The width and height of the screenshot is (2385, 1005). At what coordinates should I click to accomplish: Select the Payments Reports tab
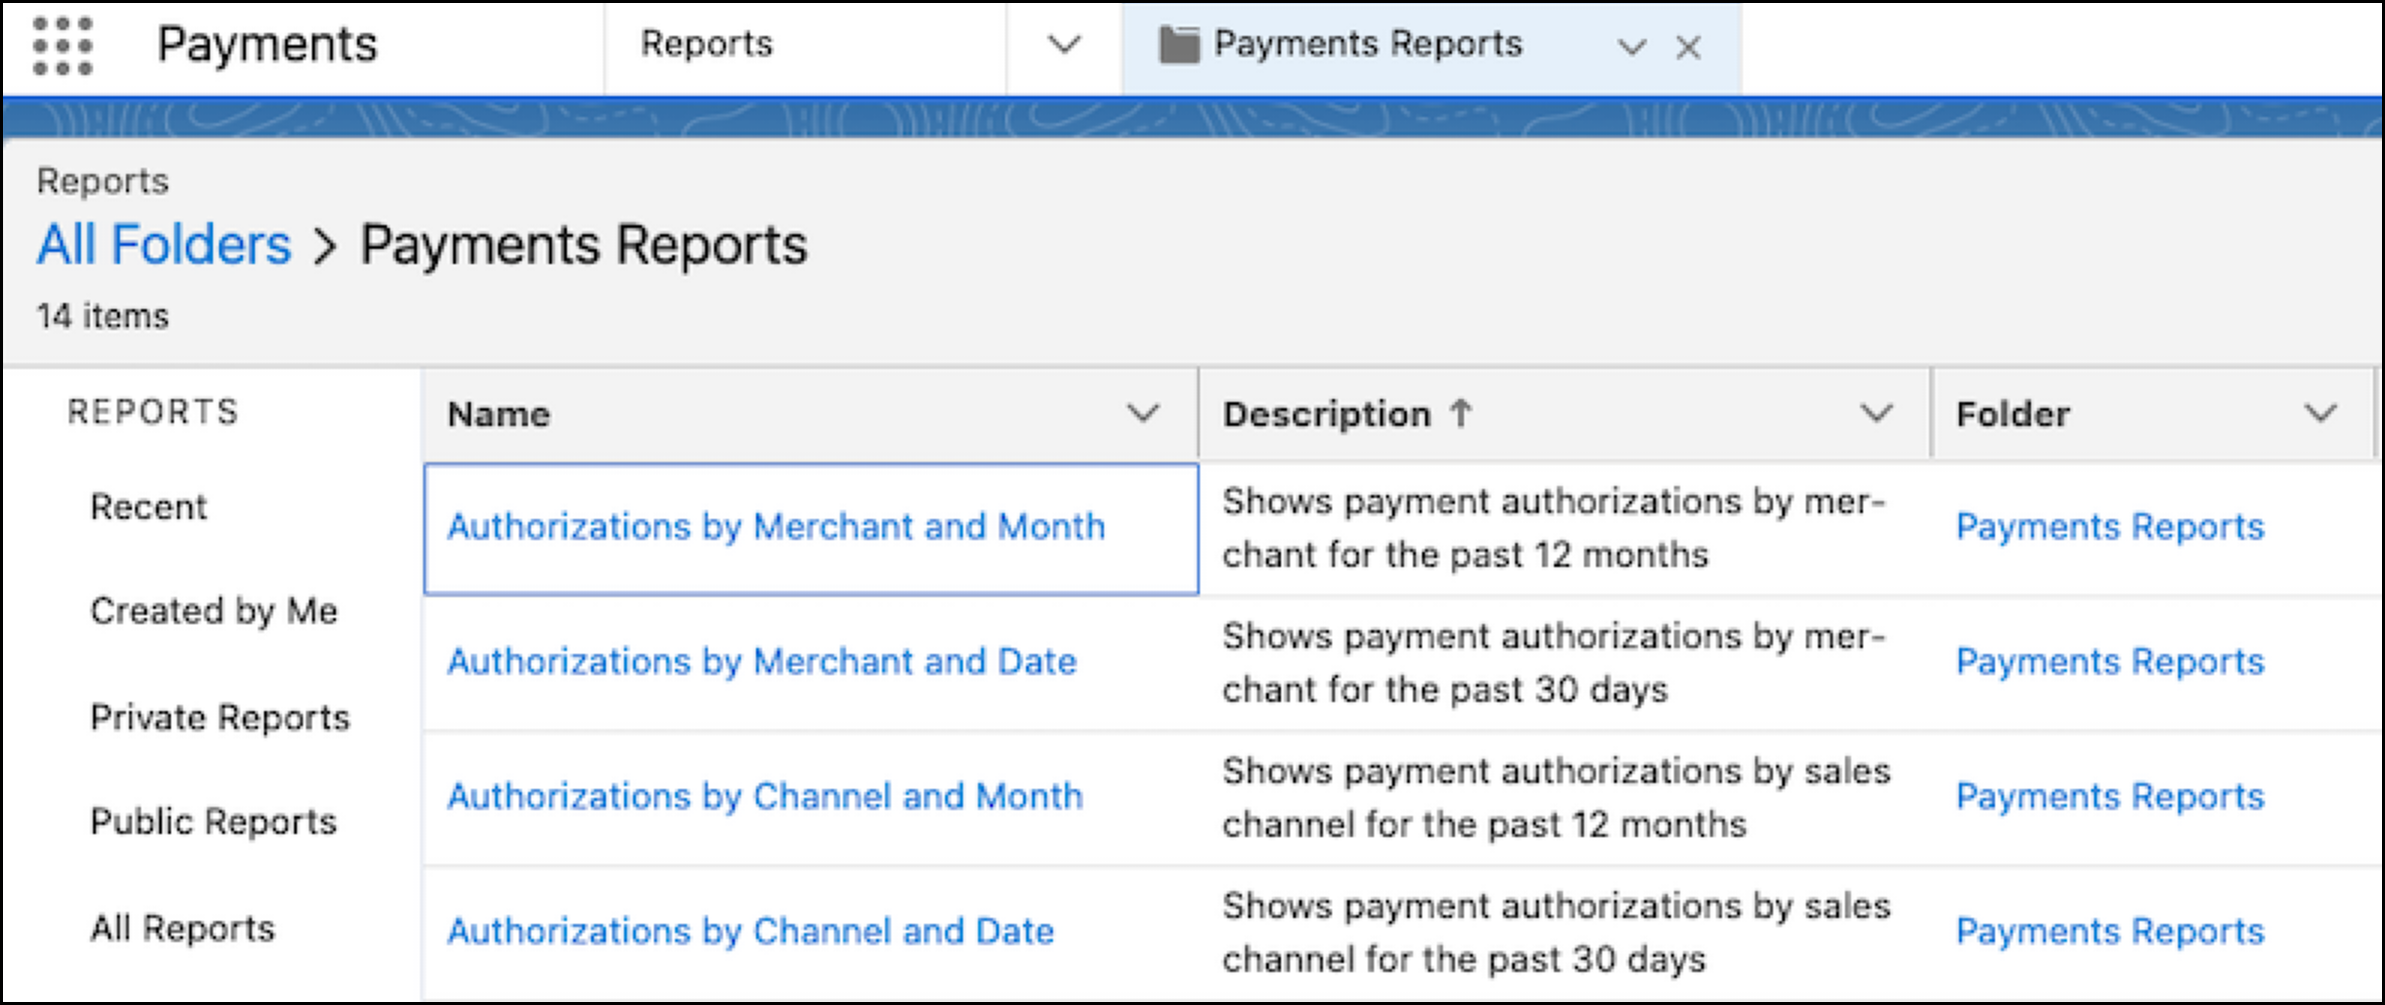(x=1368, y=44)
